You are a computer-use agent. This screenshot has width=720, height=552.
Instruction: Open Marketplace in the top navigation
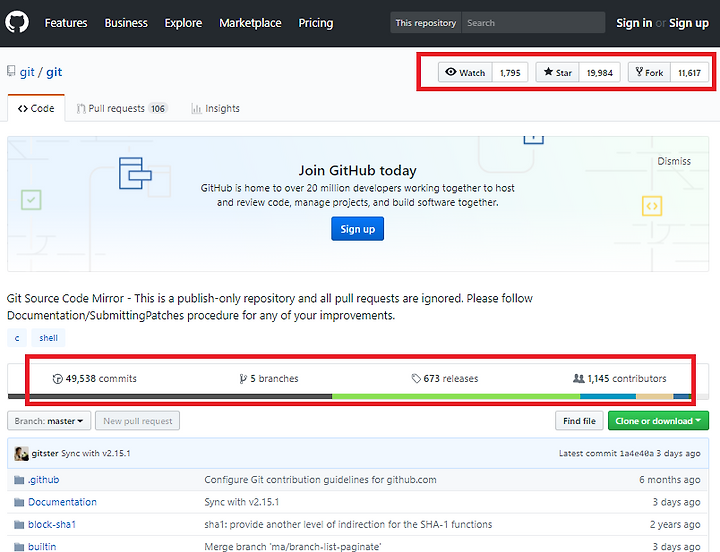click(x=250, y=23)
